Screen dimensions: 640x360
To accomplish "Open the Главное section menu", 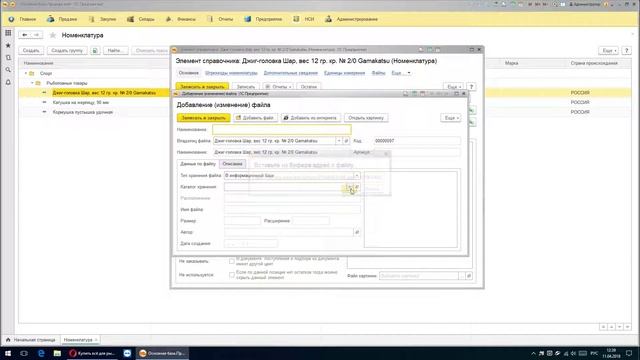I will (x=23, y=19).
